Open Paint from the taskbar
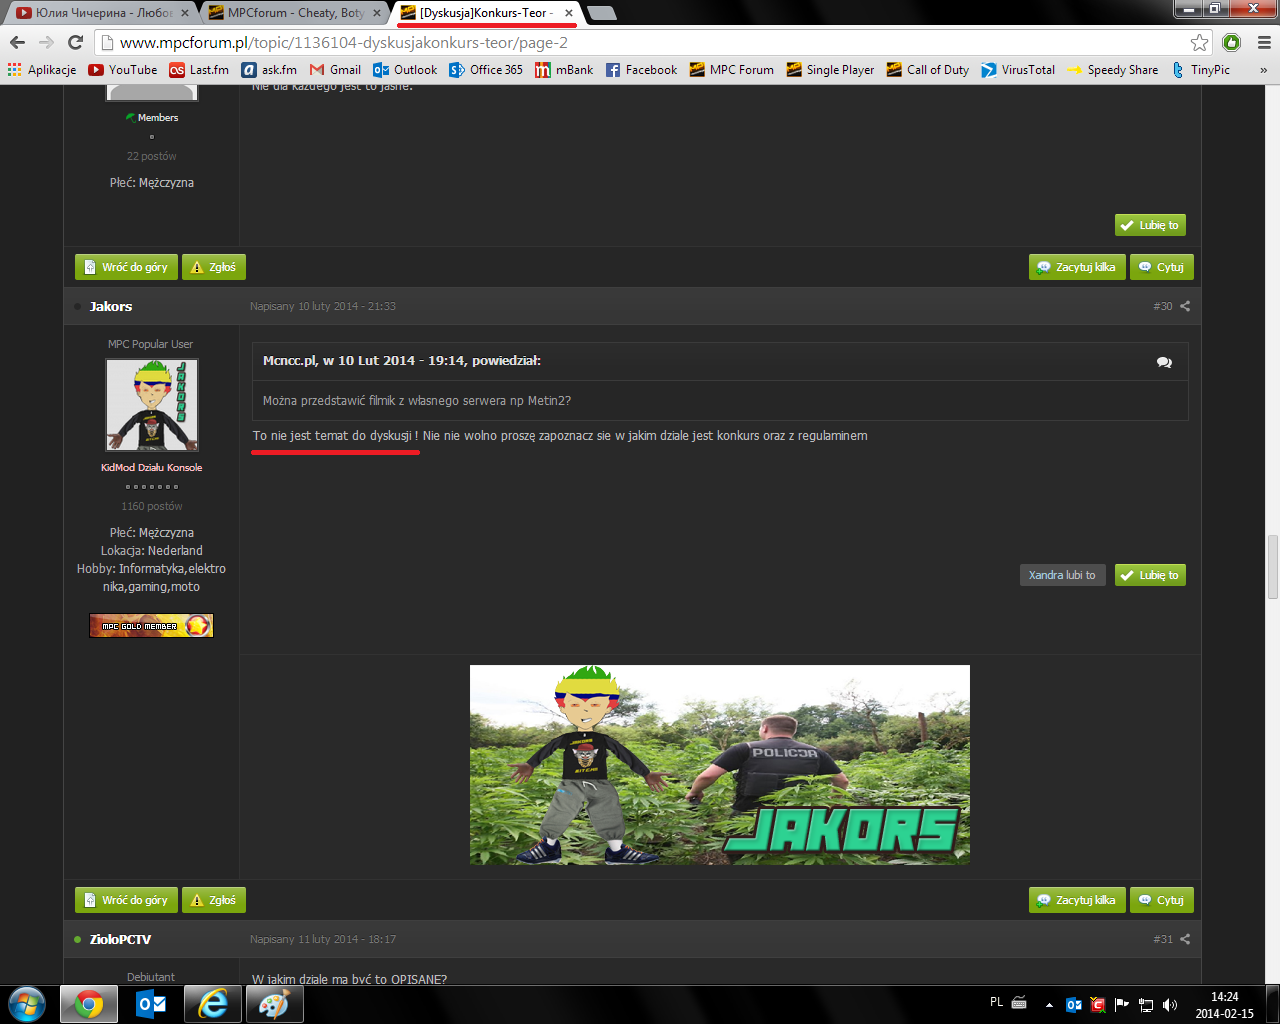This screenshot has width=1280, height=1024. 274,1004
